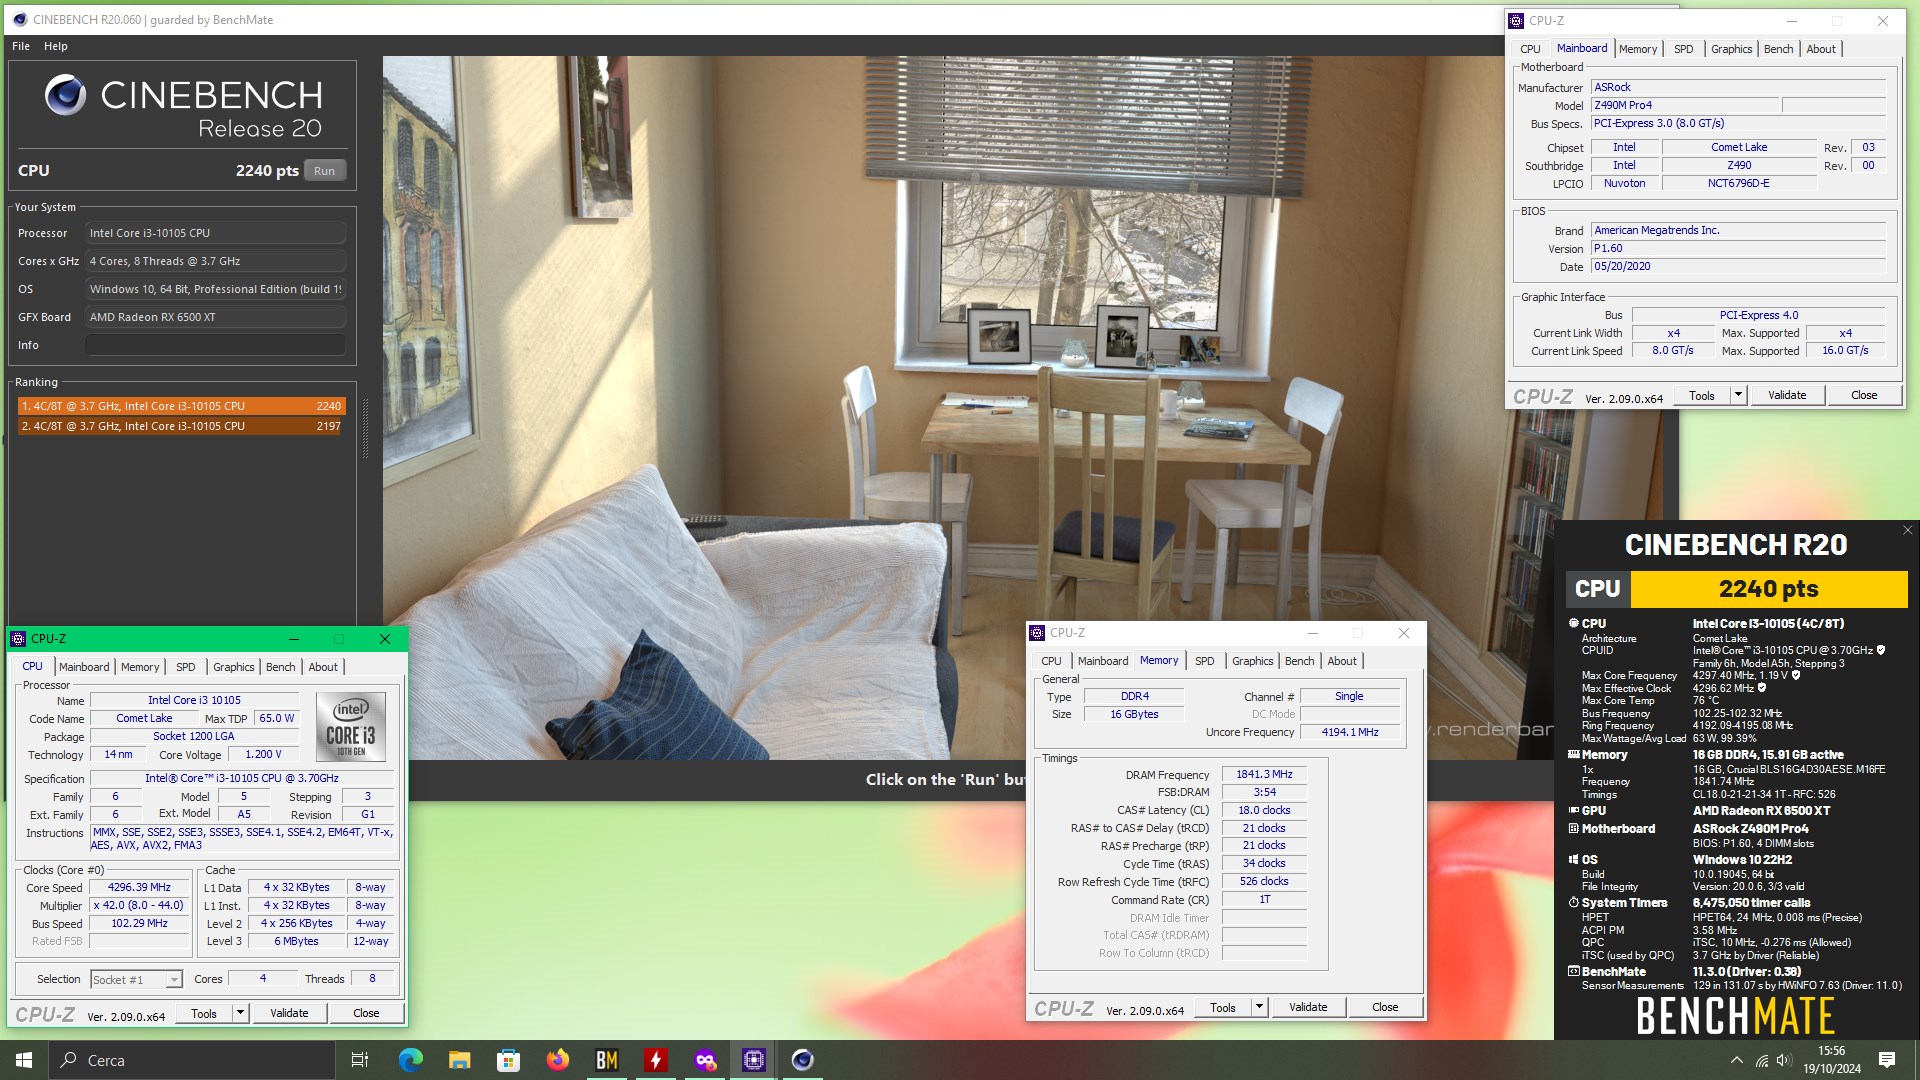Switch to CPU-Z via its taskbar icon
This screenshot has height=1080, width=1920.
(x=754, y=1060)
